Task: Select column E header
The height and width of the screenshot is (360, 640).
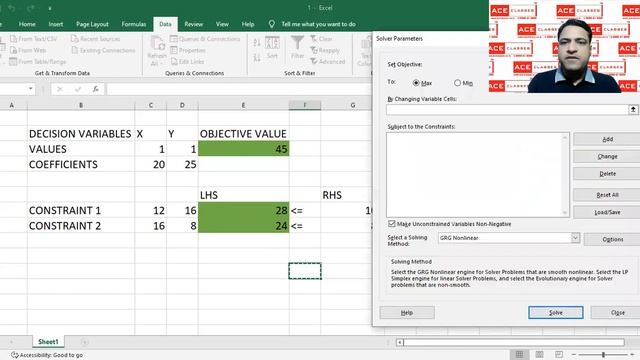Action: (x=244, y=105)
